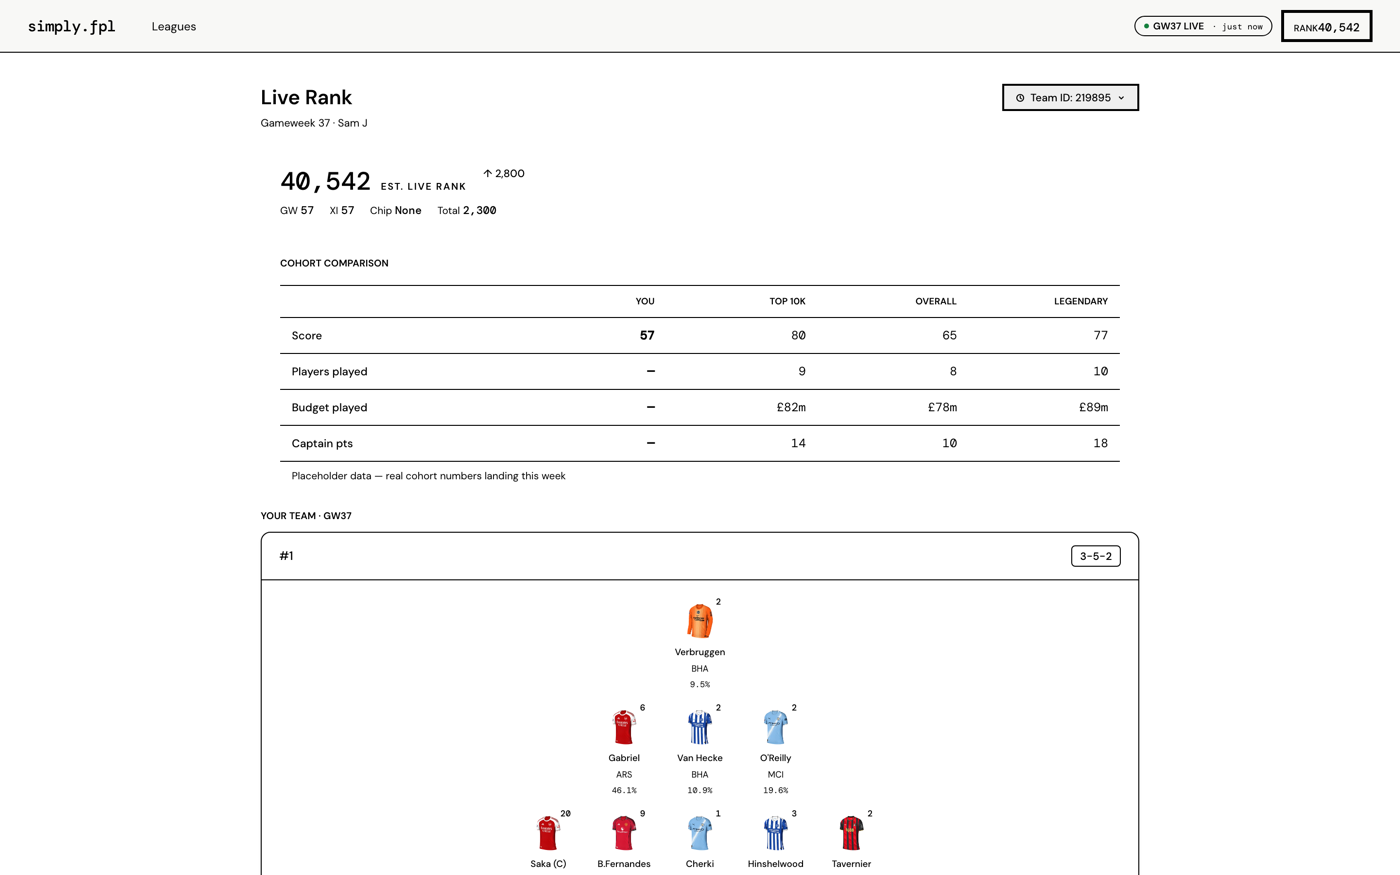Select Gabriel's Arsenal shirt icon
The height and width of the screenshot is (875, 1400).
624,727
